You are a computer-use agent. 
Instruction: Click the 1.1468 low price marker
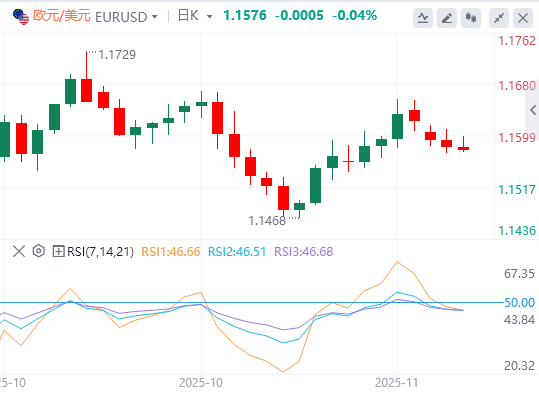click(267, 221)
